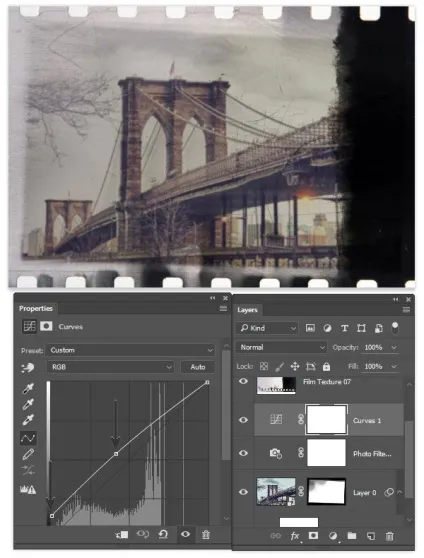This screenshot has height=558, width=424.
Task: Open the Properties panel menu
Action: pyautogui.click(x=223, y=309)
